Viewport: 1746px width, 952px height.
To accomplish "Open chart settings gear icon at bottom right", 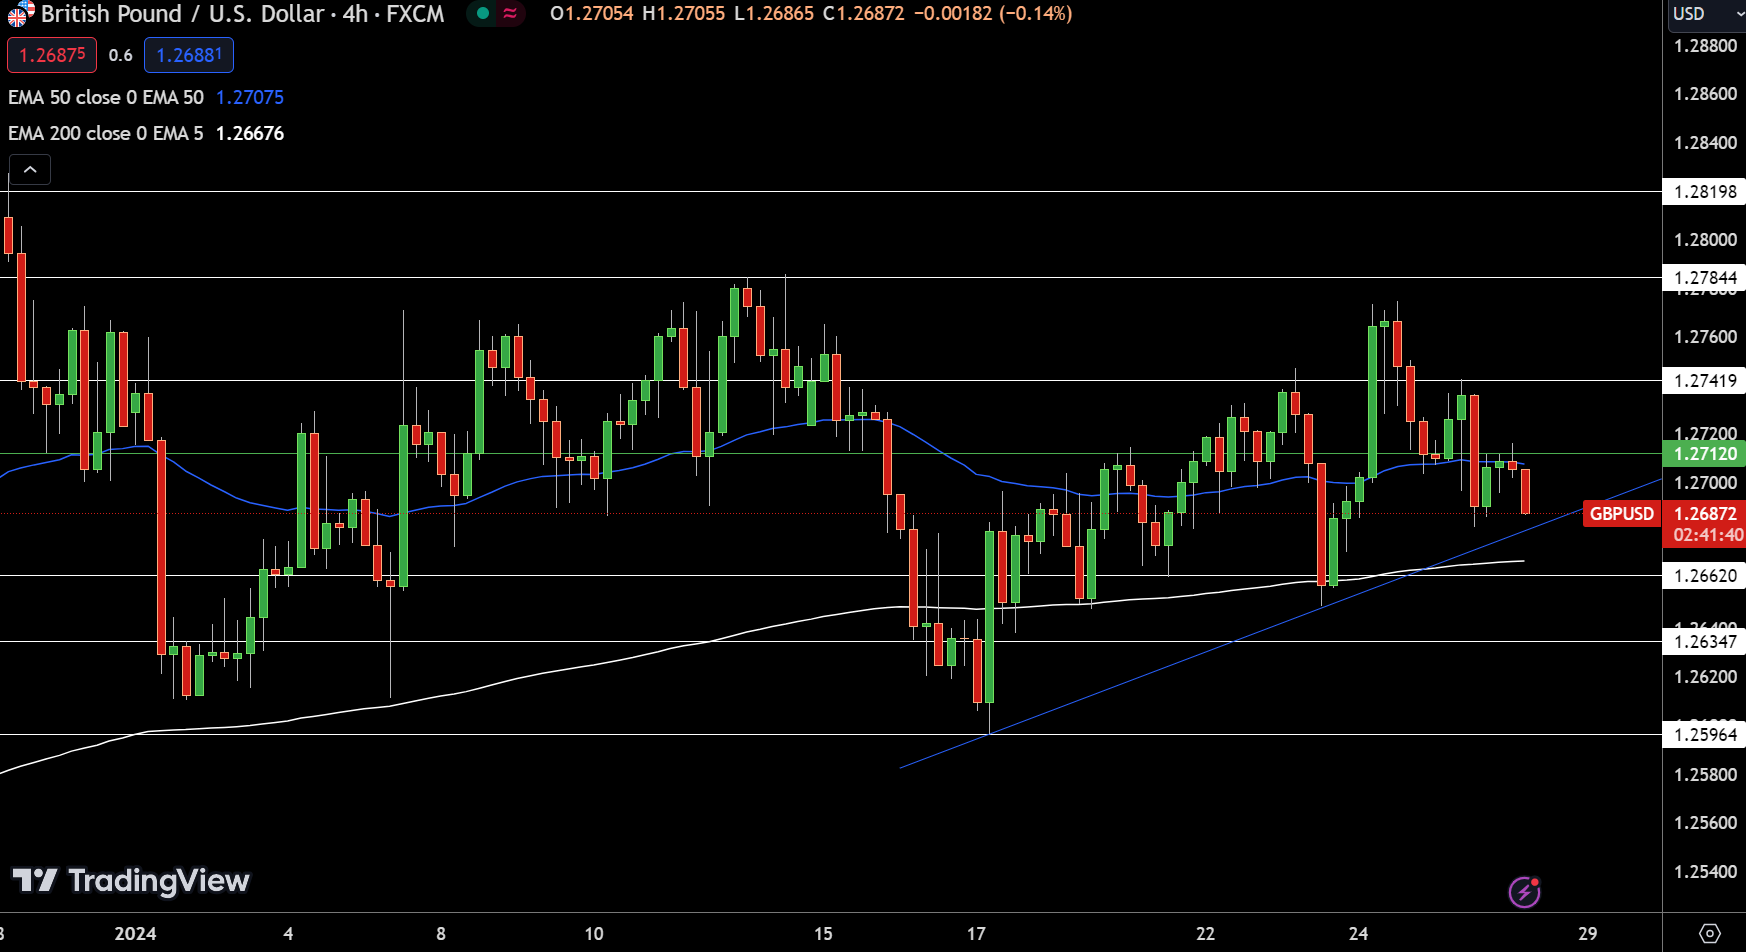I will click(1710, 933).
